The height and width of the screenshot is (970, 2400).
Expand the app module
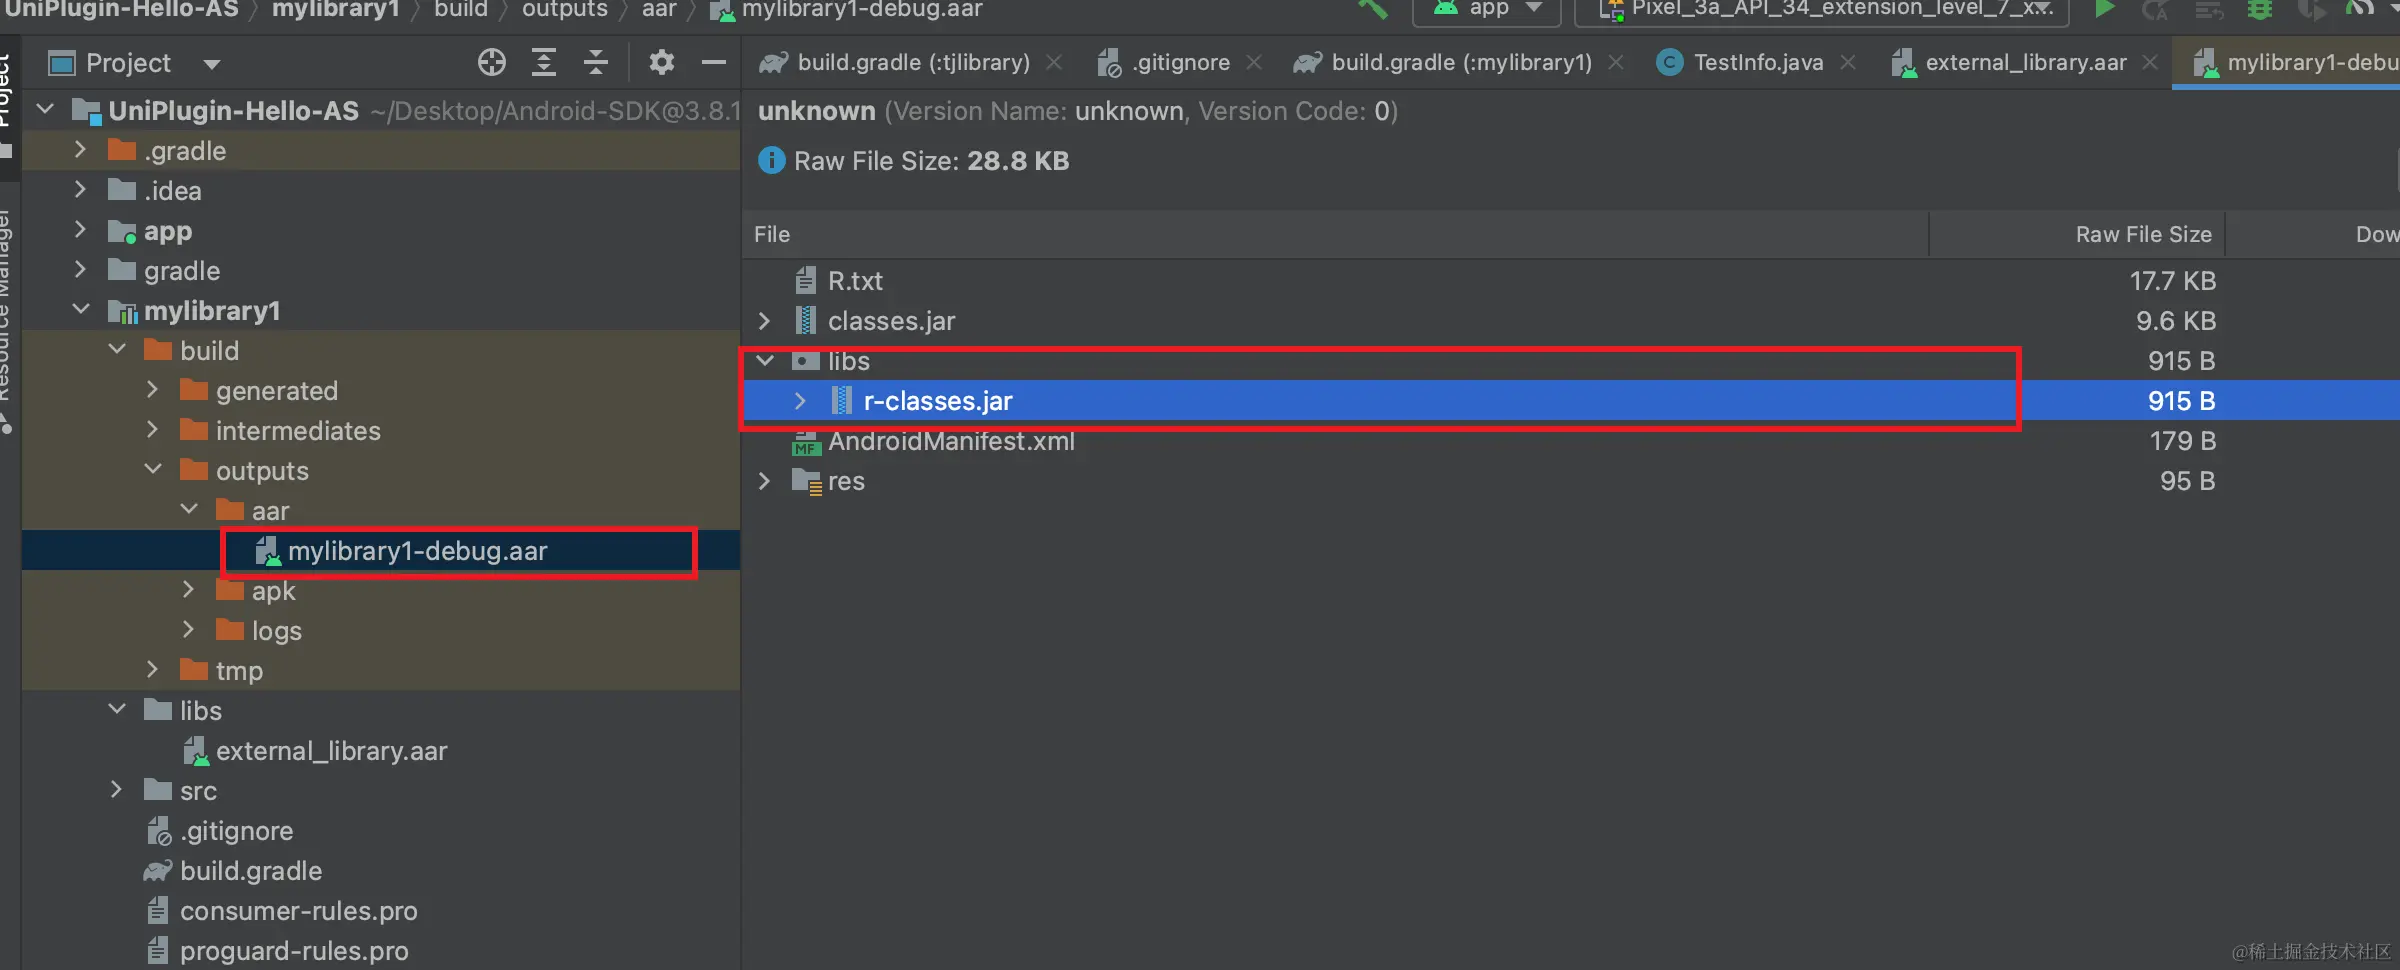[81, 230]
